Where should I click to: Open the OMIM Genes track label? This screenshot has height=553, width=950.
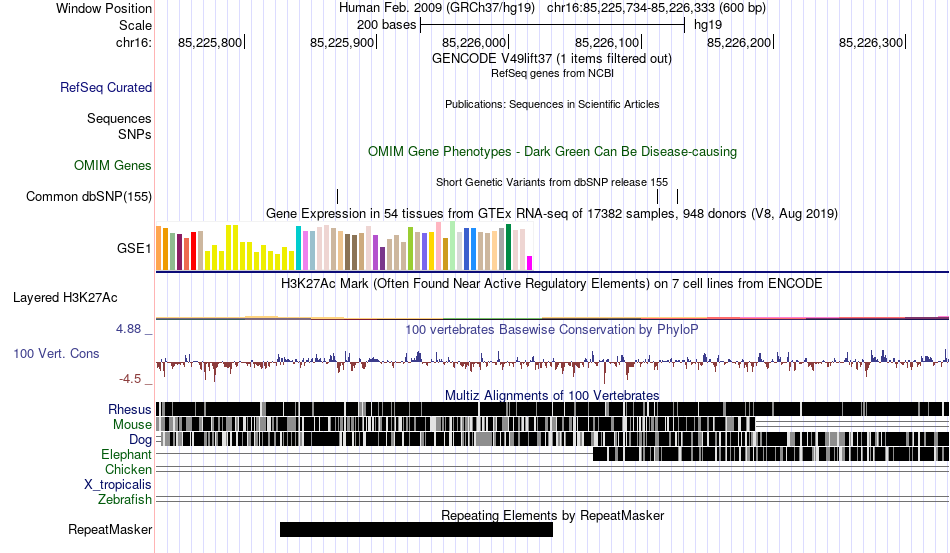click(x=113, y=165)
